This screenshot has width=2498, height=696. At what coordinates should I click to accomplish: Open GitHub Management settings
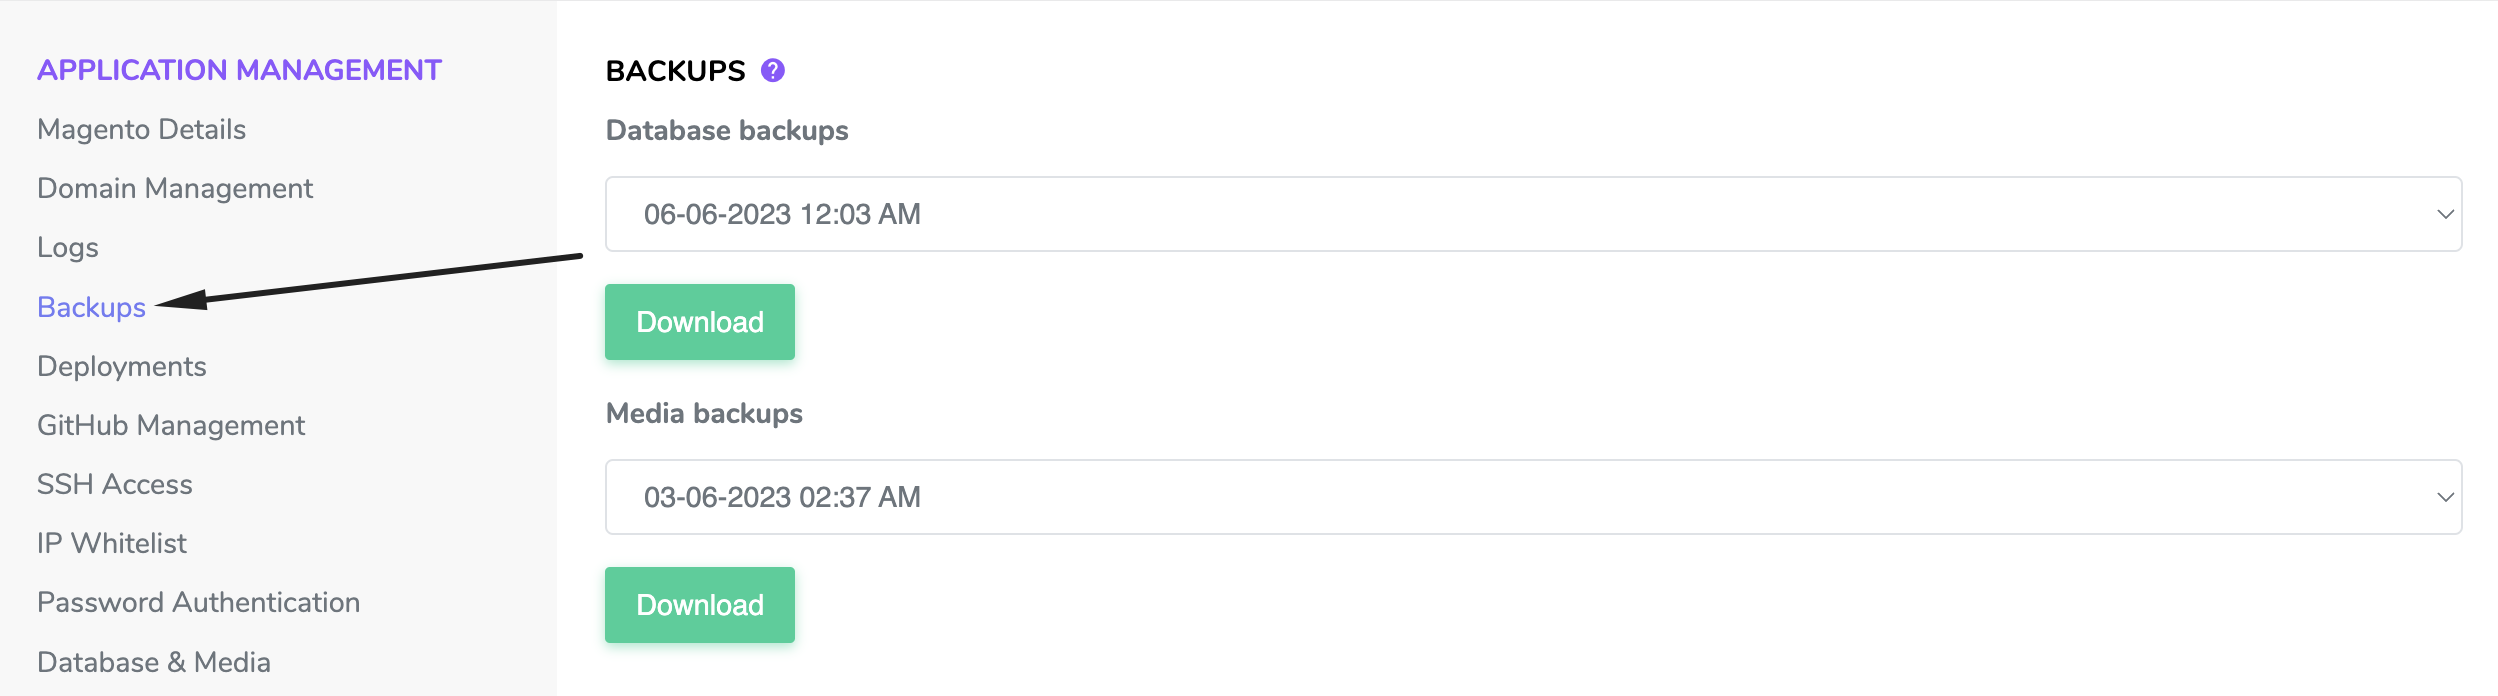coord(171,425)
